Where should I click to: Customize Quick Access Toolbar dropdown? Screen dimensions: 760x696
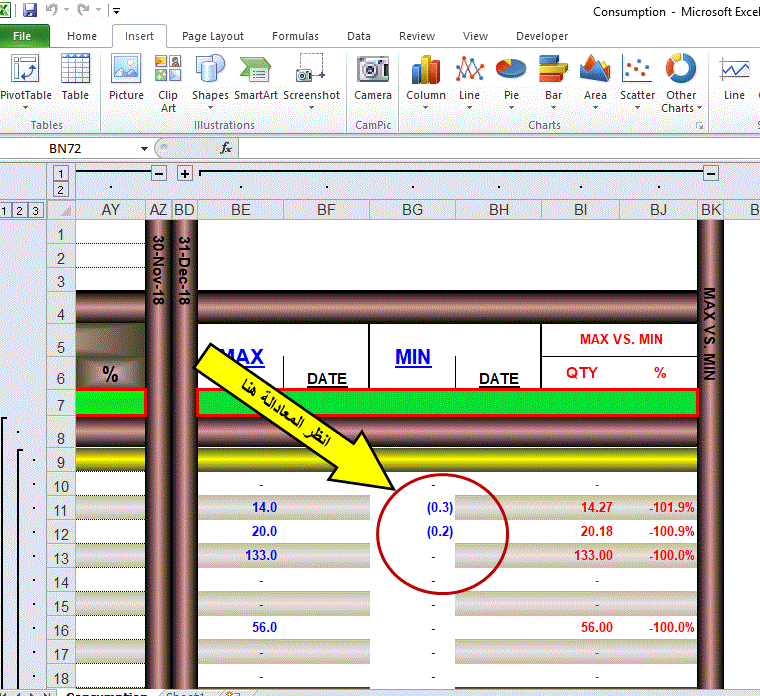point(116,10)
